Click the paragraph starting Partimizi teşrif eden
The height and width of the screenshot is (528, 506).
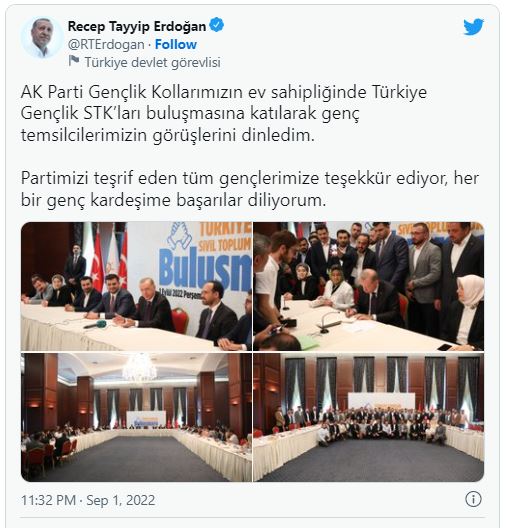249,189
